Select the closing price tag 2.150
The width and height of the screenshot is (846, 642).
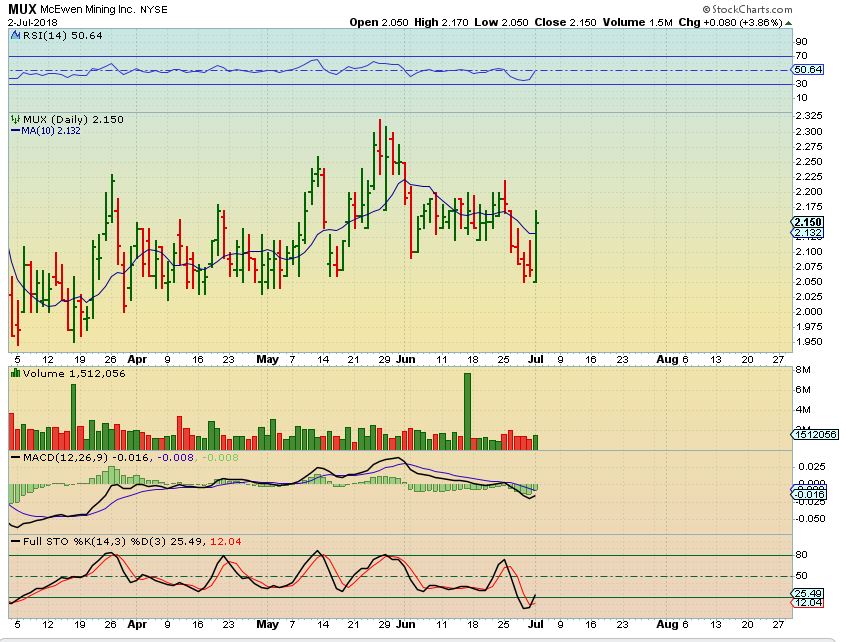pyautogui.click(x=806, y=221)
